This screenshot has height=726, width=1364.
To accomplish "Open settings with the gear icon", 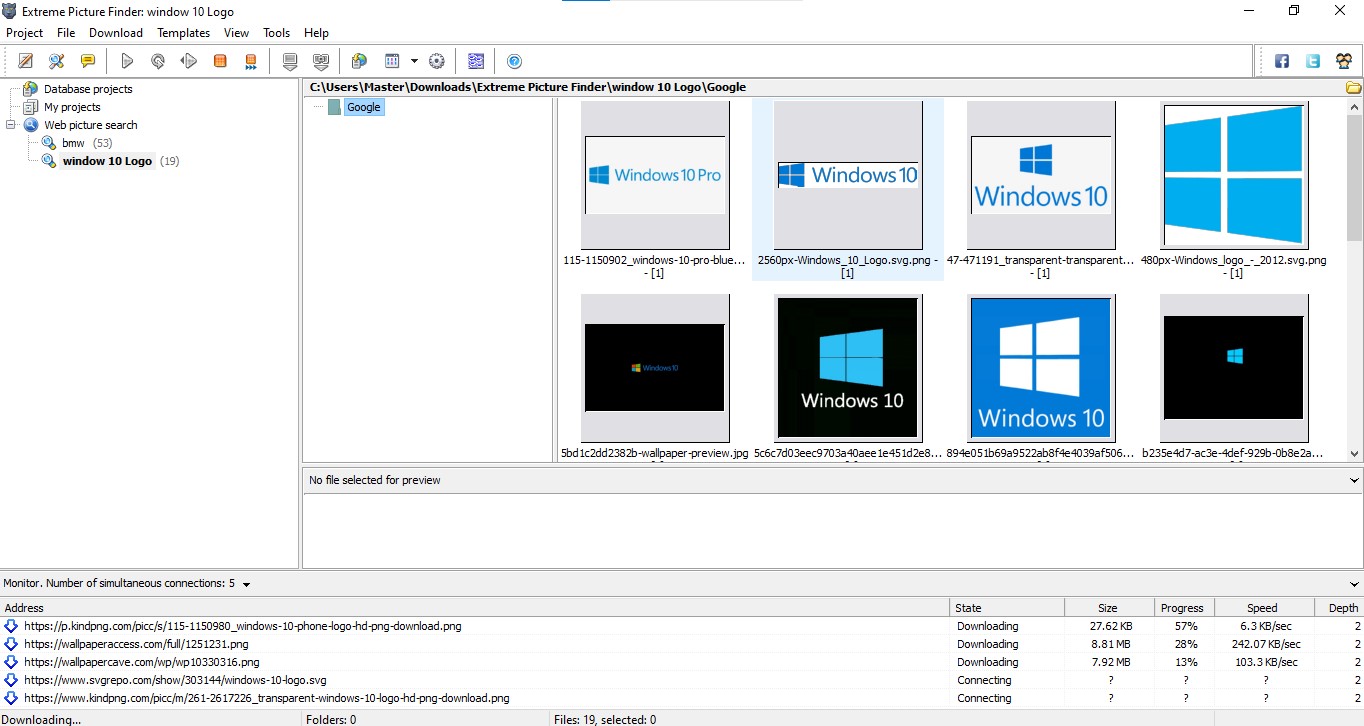I will [437, 61].
